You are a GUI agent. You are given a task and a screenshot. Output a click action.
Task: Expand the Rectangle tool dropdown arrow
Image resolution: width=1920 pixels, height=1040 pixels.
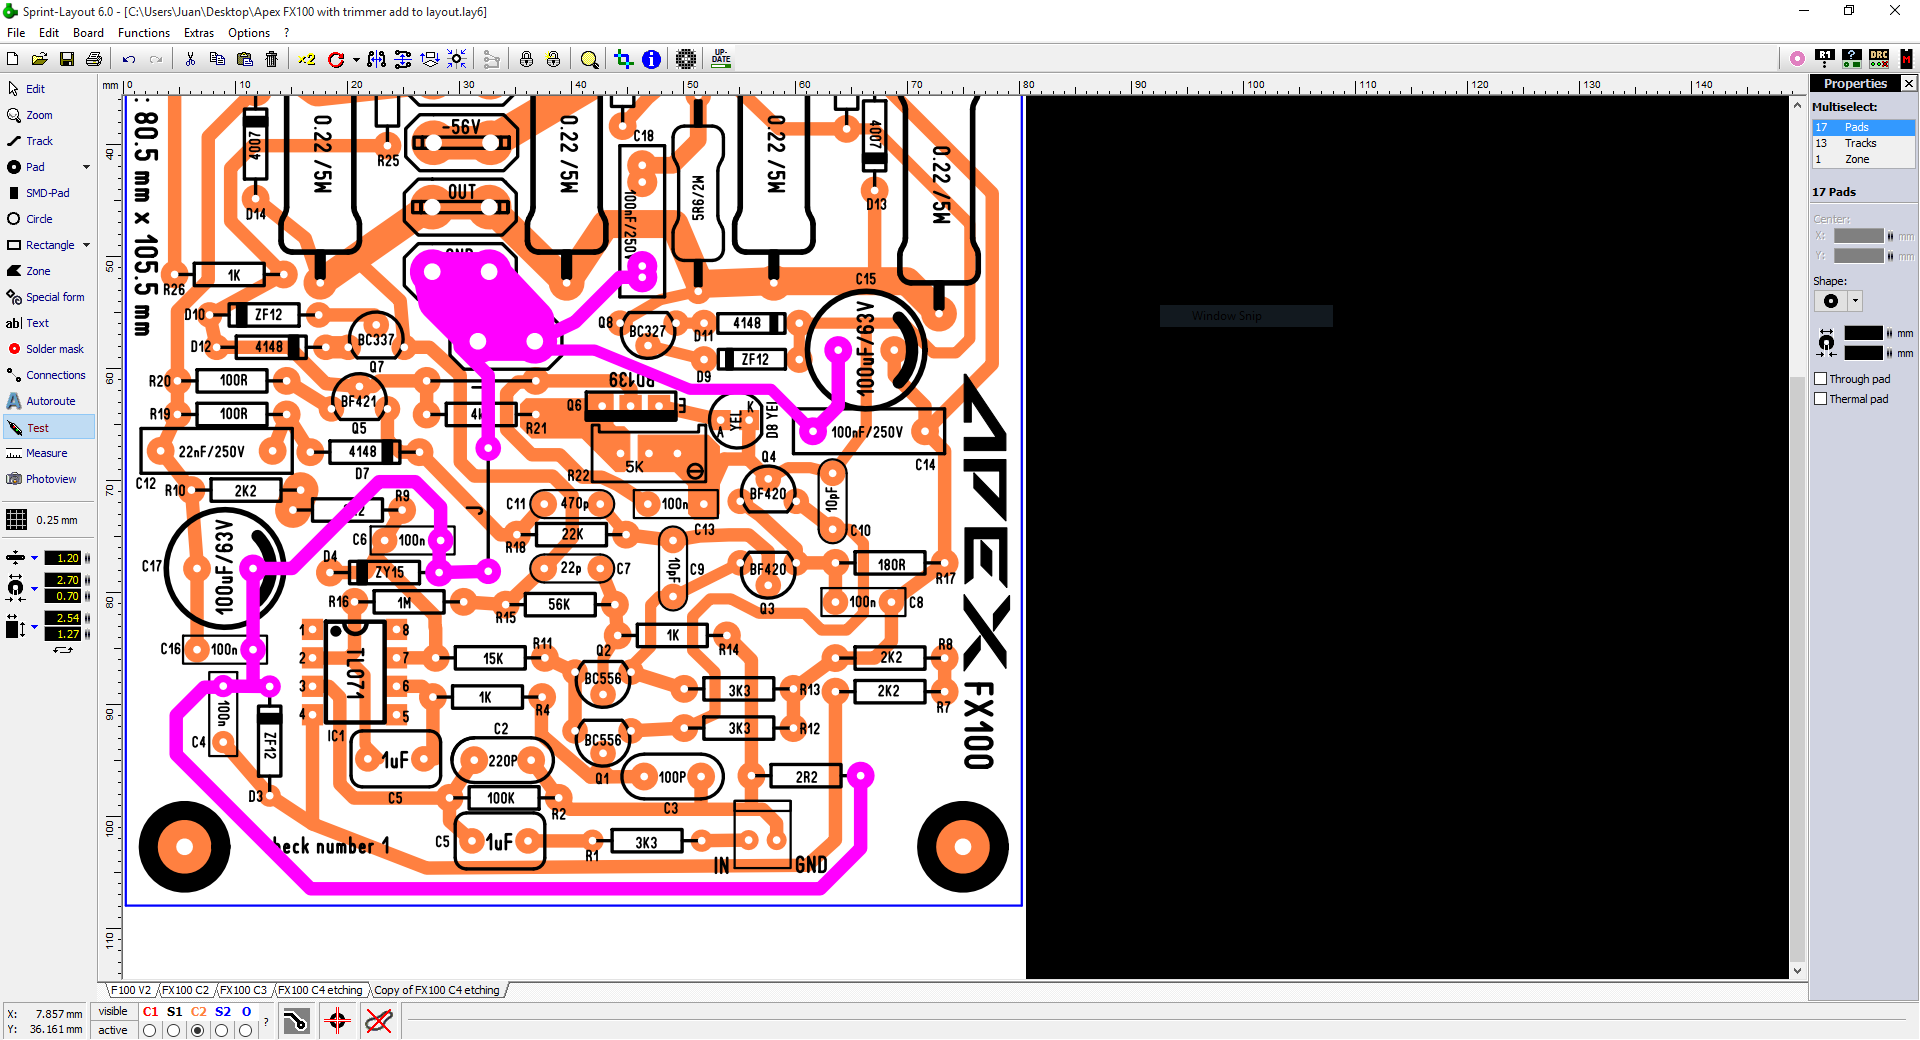click(86, 245)
